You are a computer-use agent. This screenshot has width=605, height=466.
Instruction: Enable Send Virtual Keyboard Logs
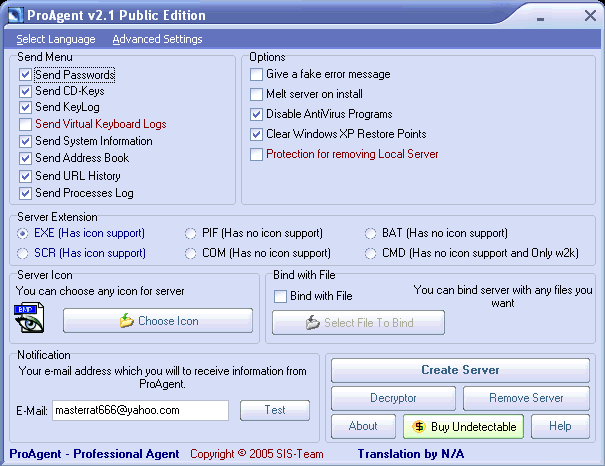(26, 124)
